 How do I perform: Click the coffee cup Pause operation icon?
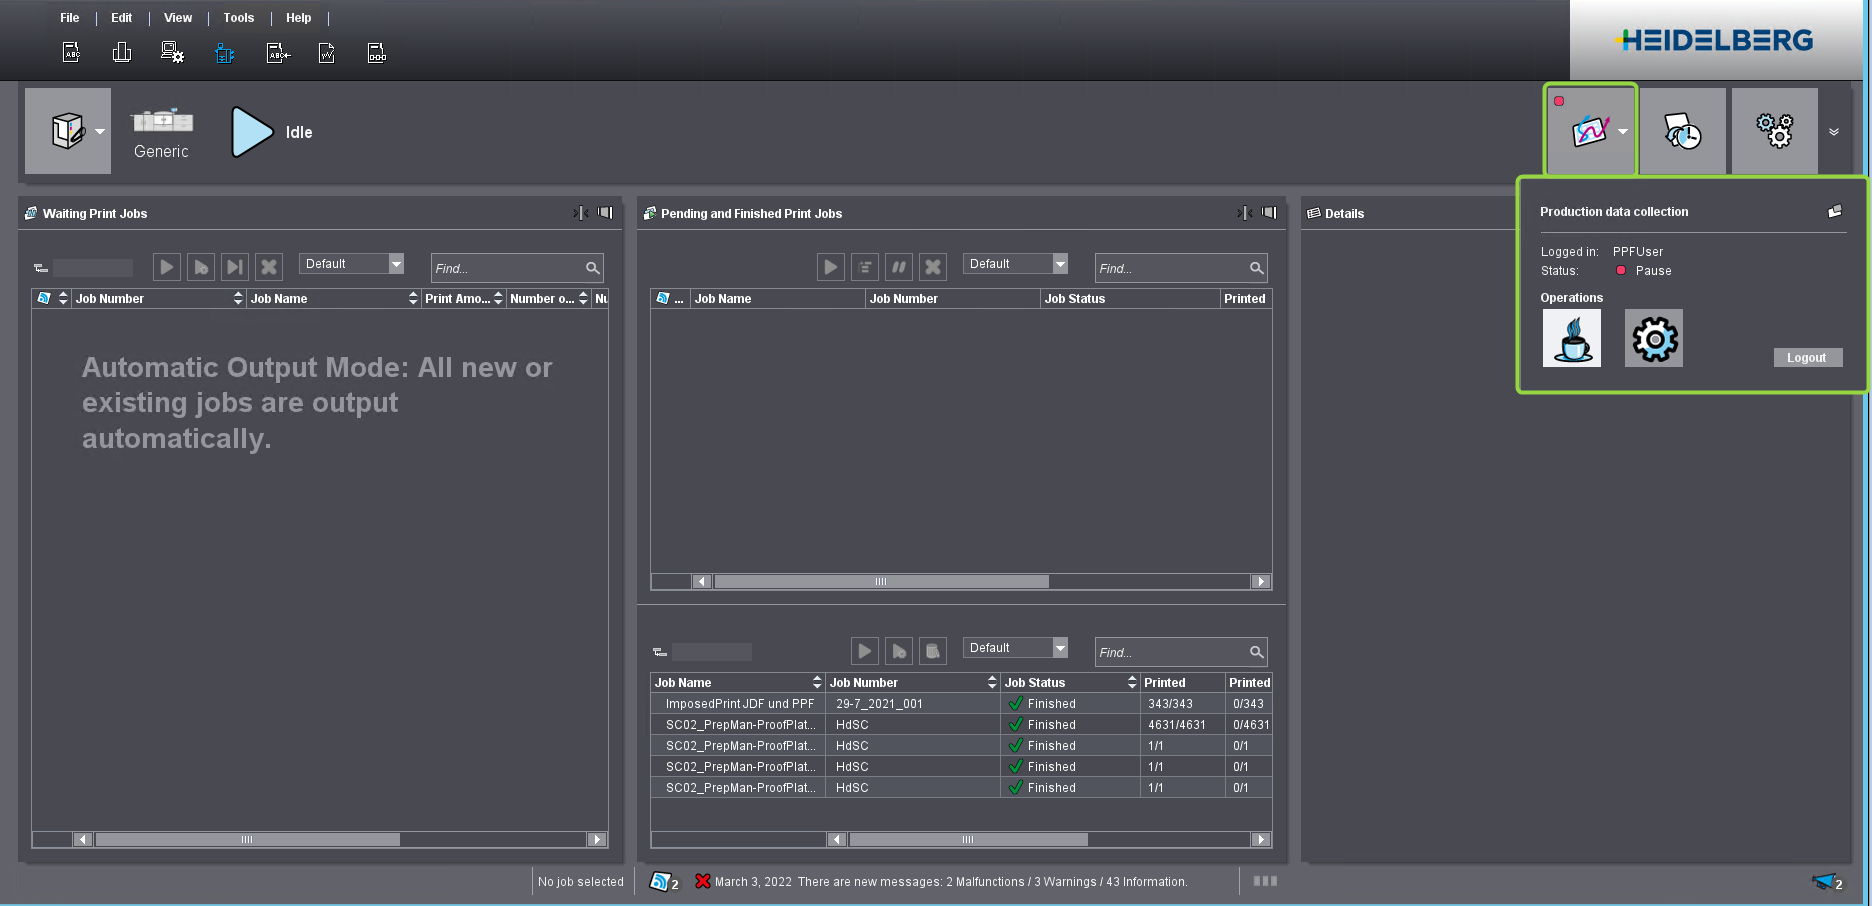pyautogui.click(x=1571, y=338)
